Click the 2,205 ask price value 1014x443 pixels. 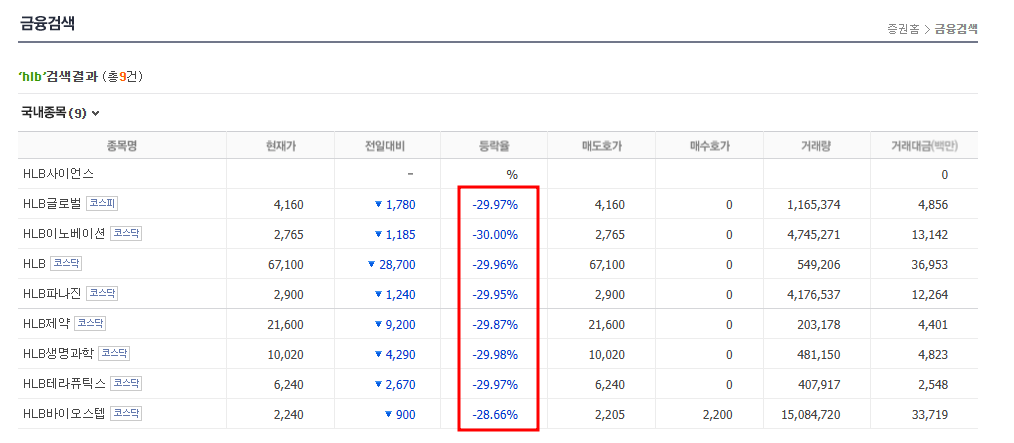tap(612, 415)
